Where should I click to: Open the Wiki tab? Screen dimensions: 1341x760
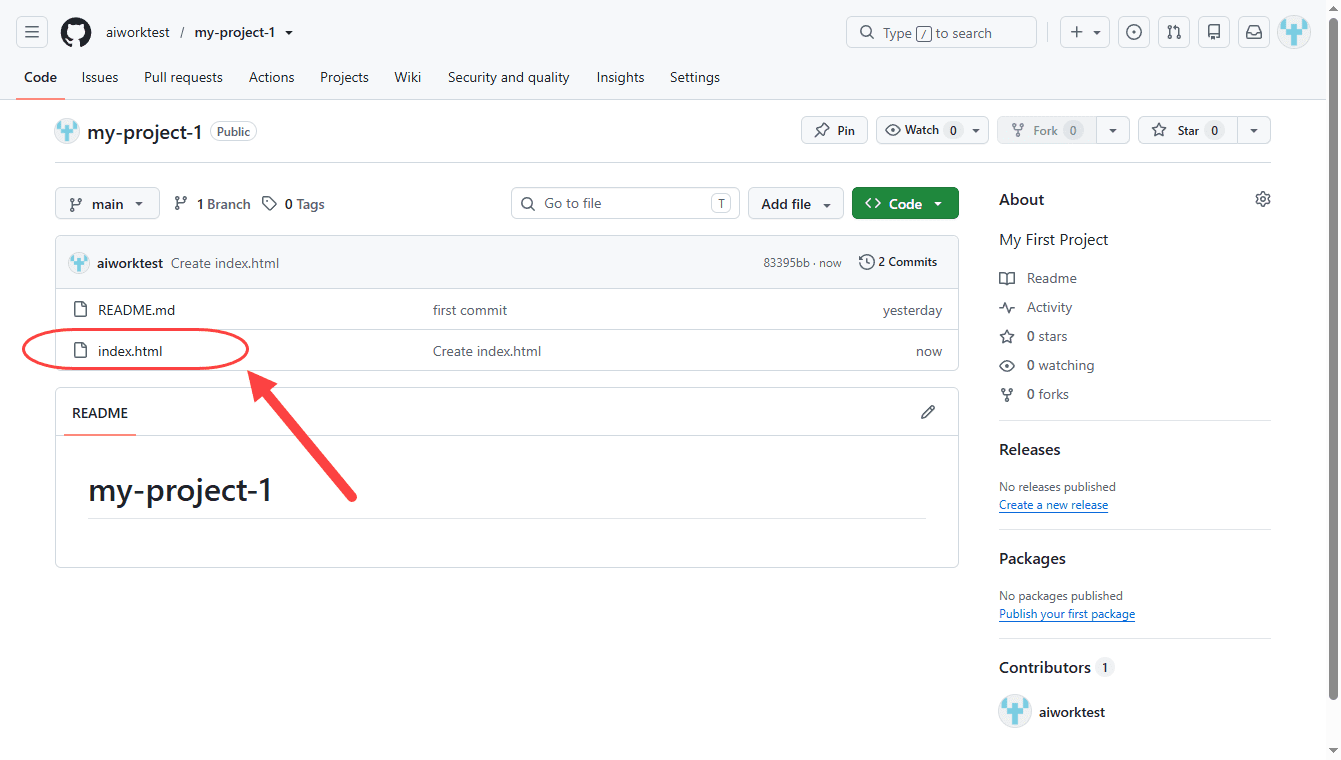[x=408, y=77]
